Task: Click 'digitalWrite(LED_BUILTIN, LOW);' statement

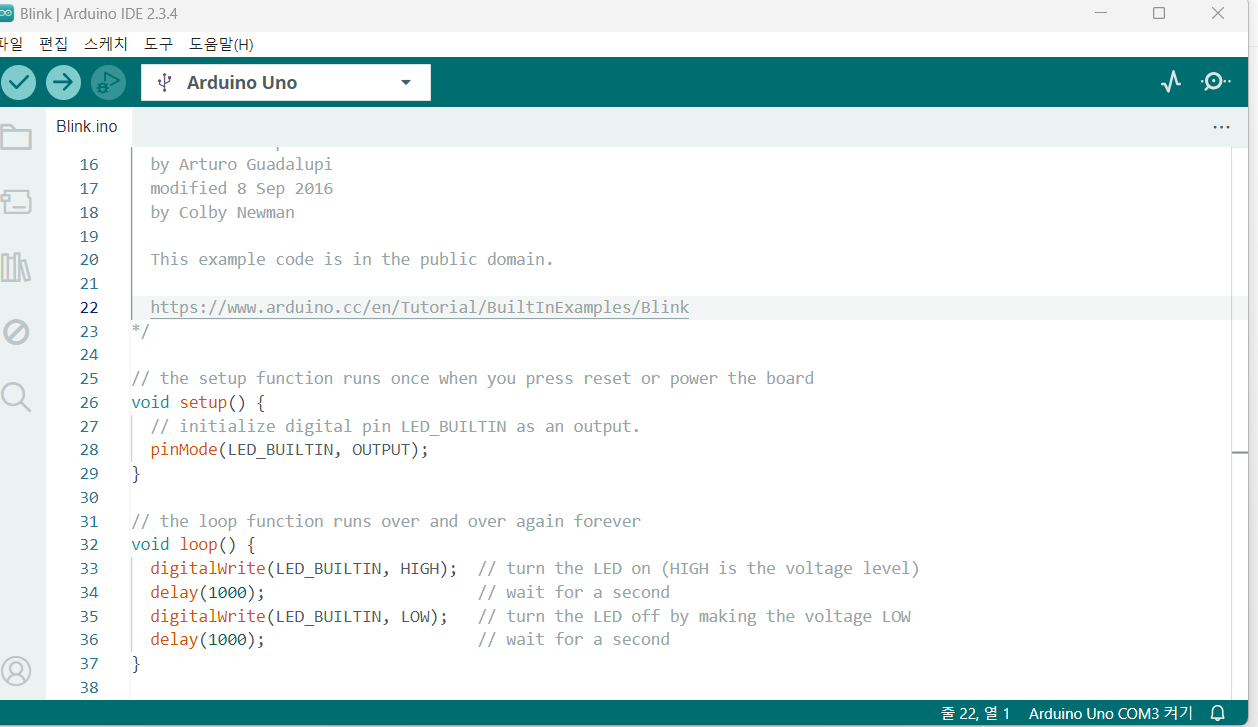Action: [x=299, y=616]
